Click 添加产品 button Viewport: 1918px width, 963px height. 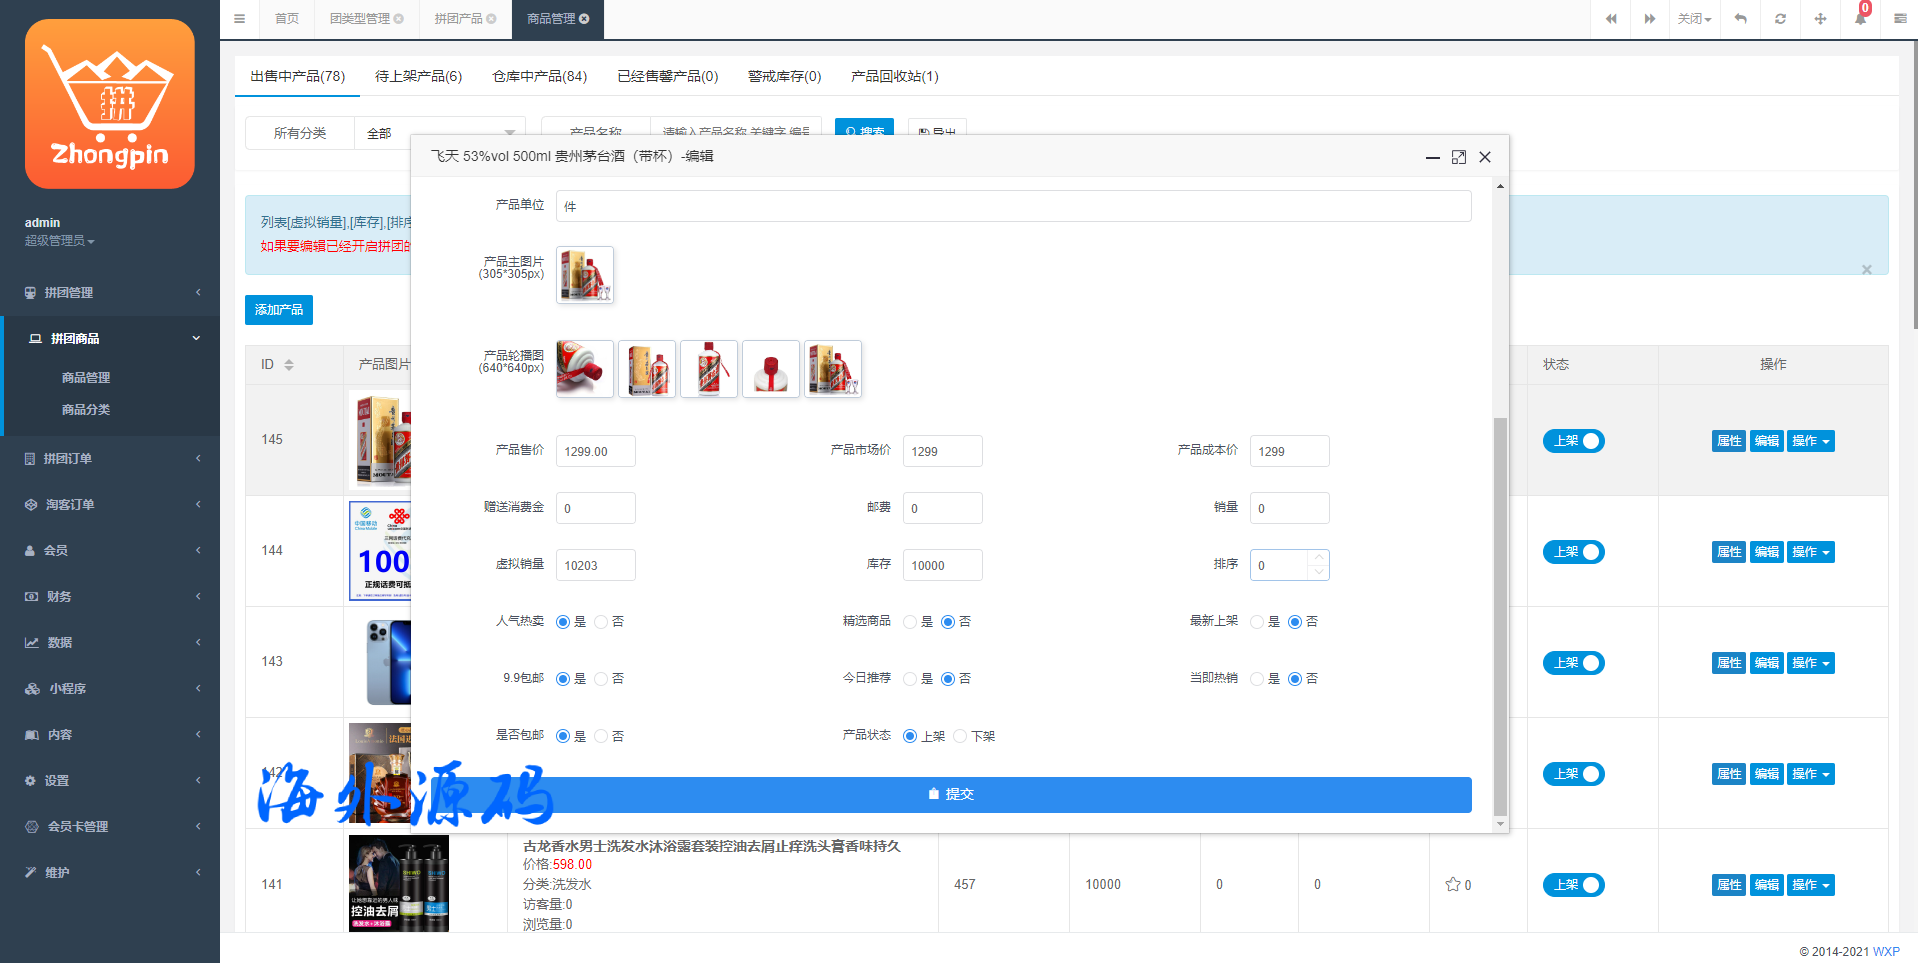click(278, 310)
